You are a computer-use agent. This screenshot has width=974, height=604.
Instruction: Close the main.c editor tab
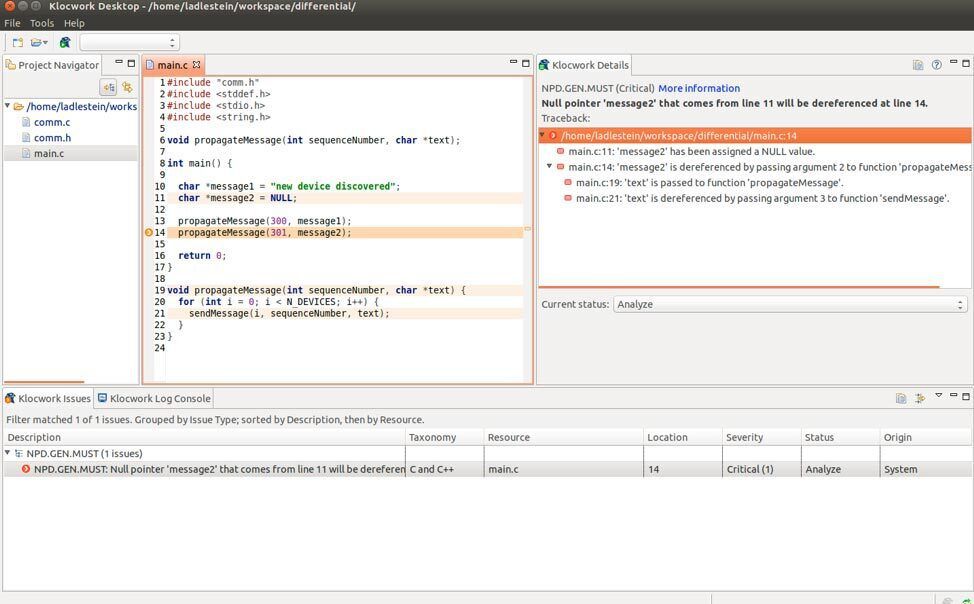coord(197,65)
